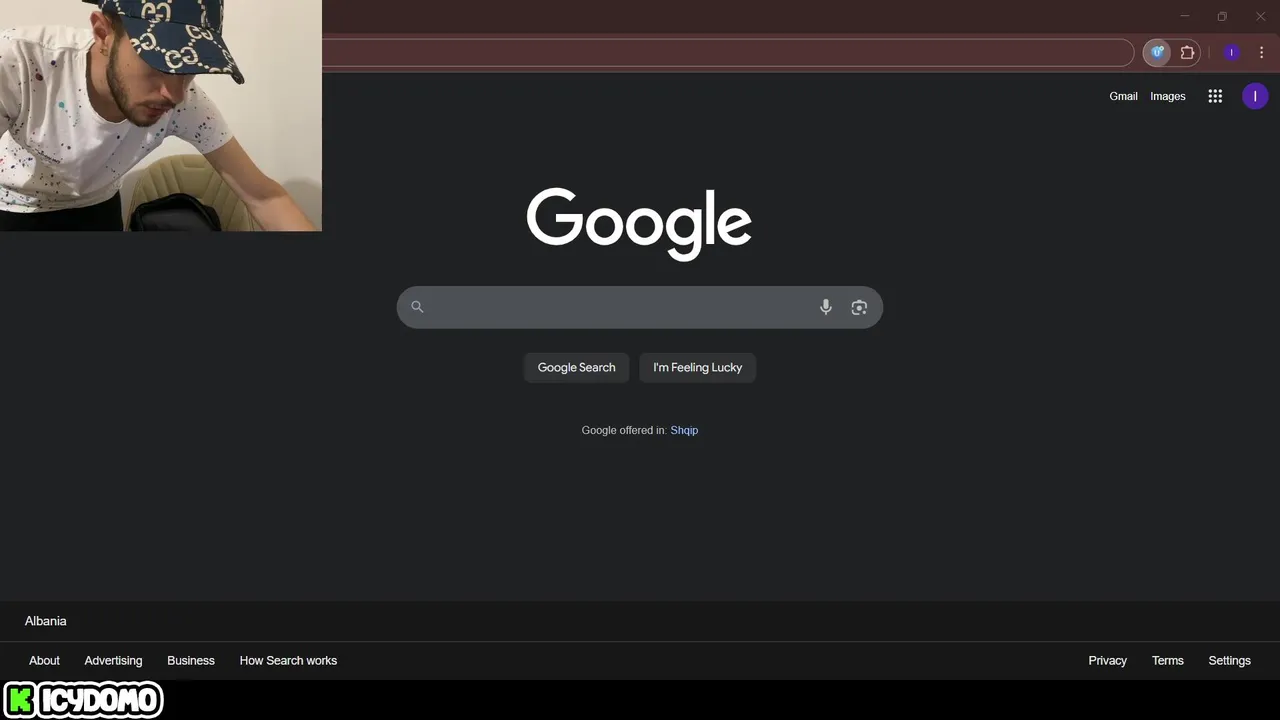Viewport: 1280px width, 720px height.
Task: Click the Chrome profile avatar in the toolbar
Action: point(1232,53)
